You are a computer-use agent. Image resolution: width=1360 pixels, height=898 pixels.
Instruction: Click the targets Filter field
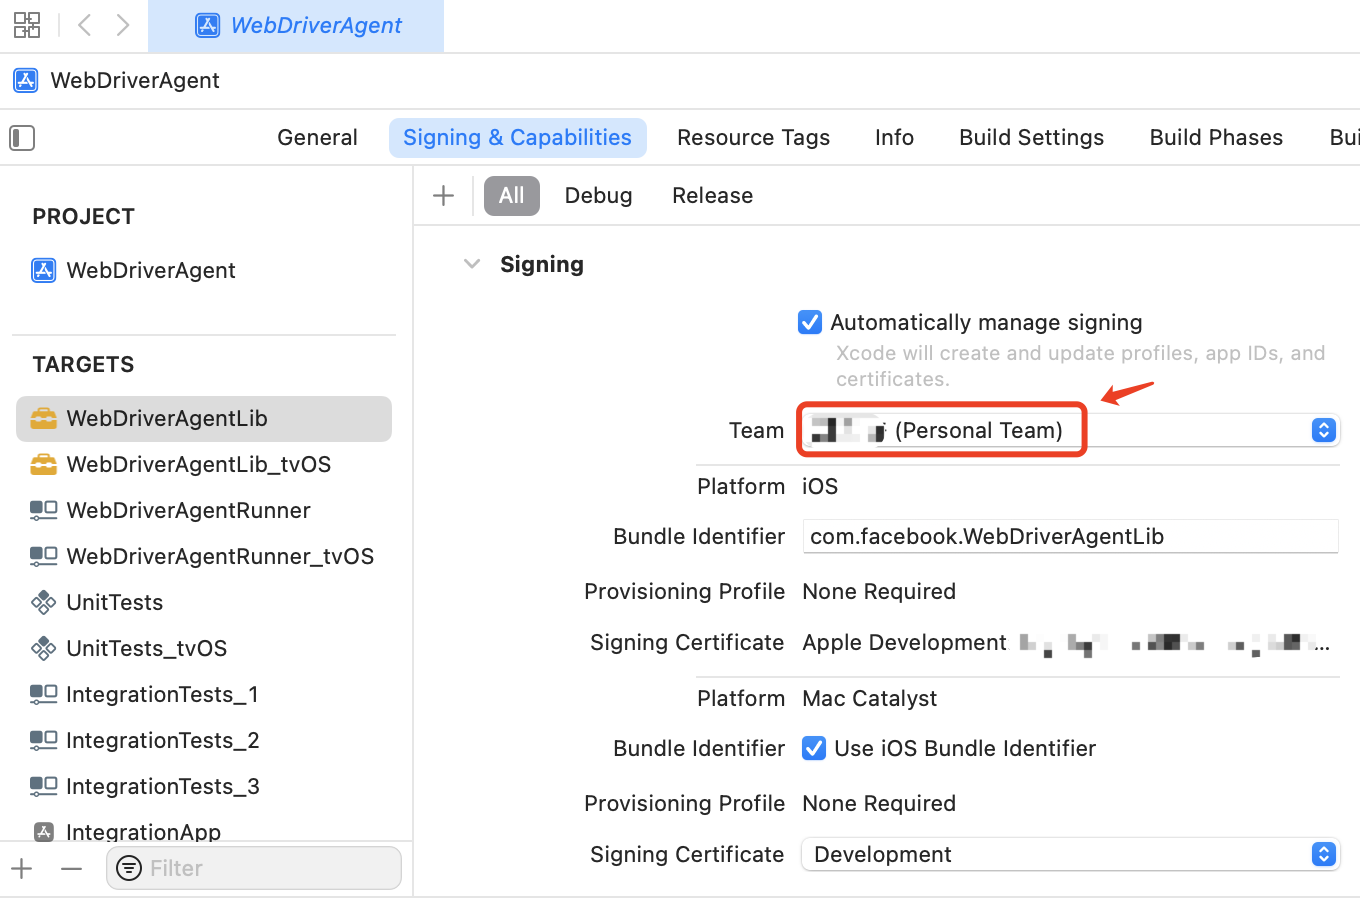point(254,868)
